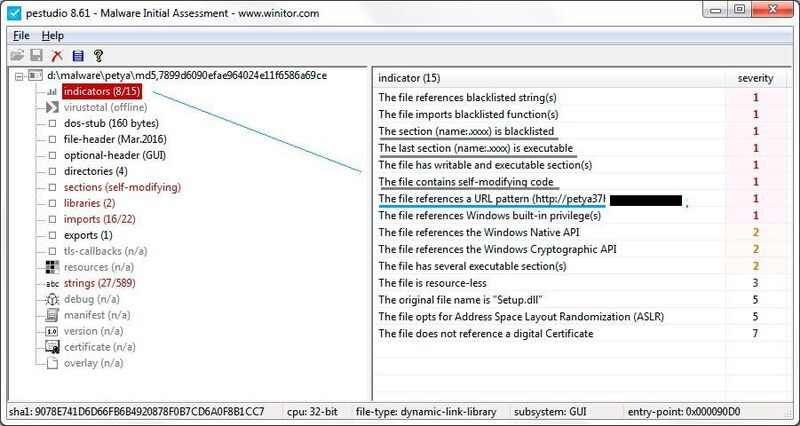Select dos-stub (160 bytes) node
The image size is (800, 426).
point(111,123)
